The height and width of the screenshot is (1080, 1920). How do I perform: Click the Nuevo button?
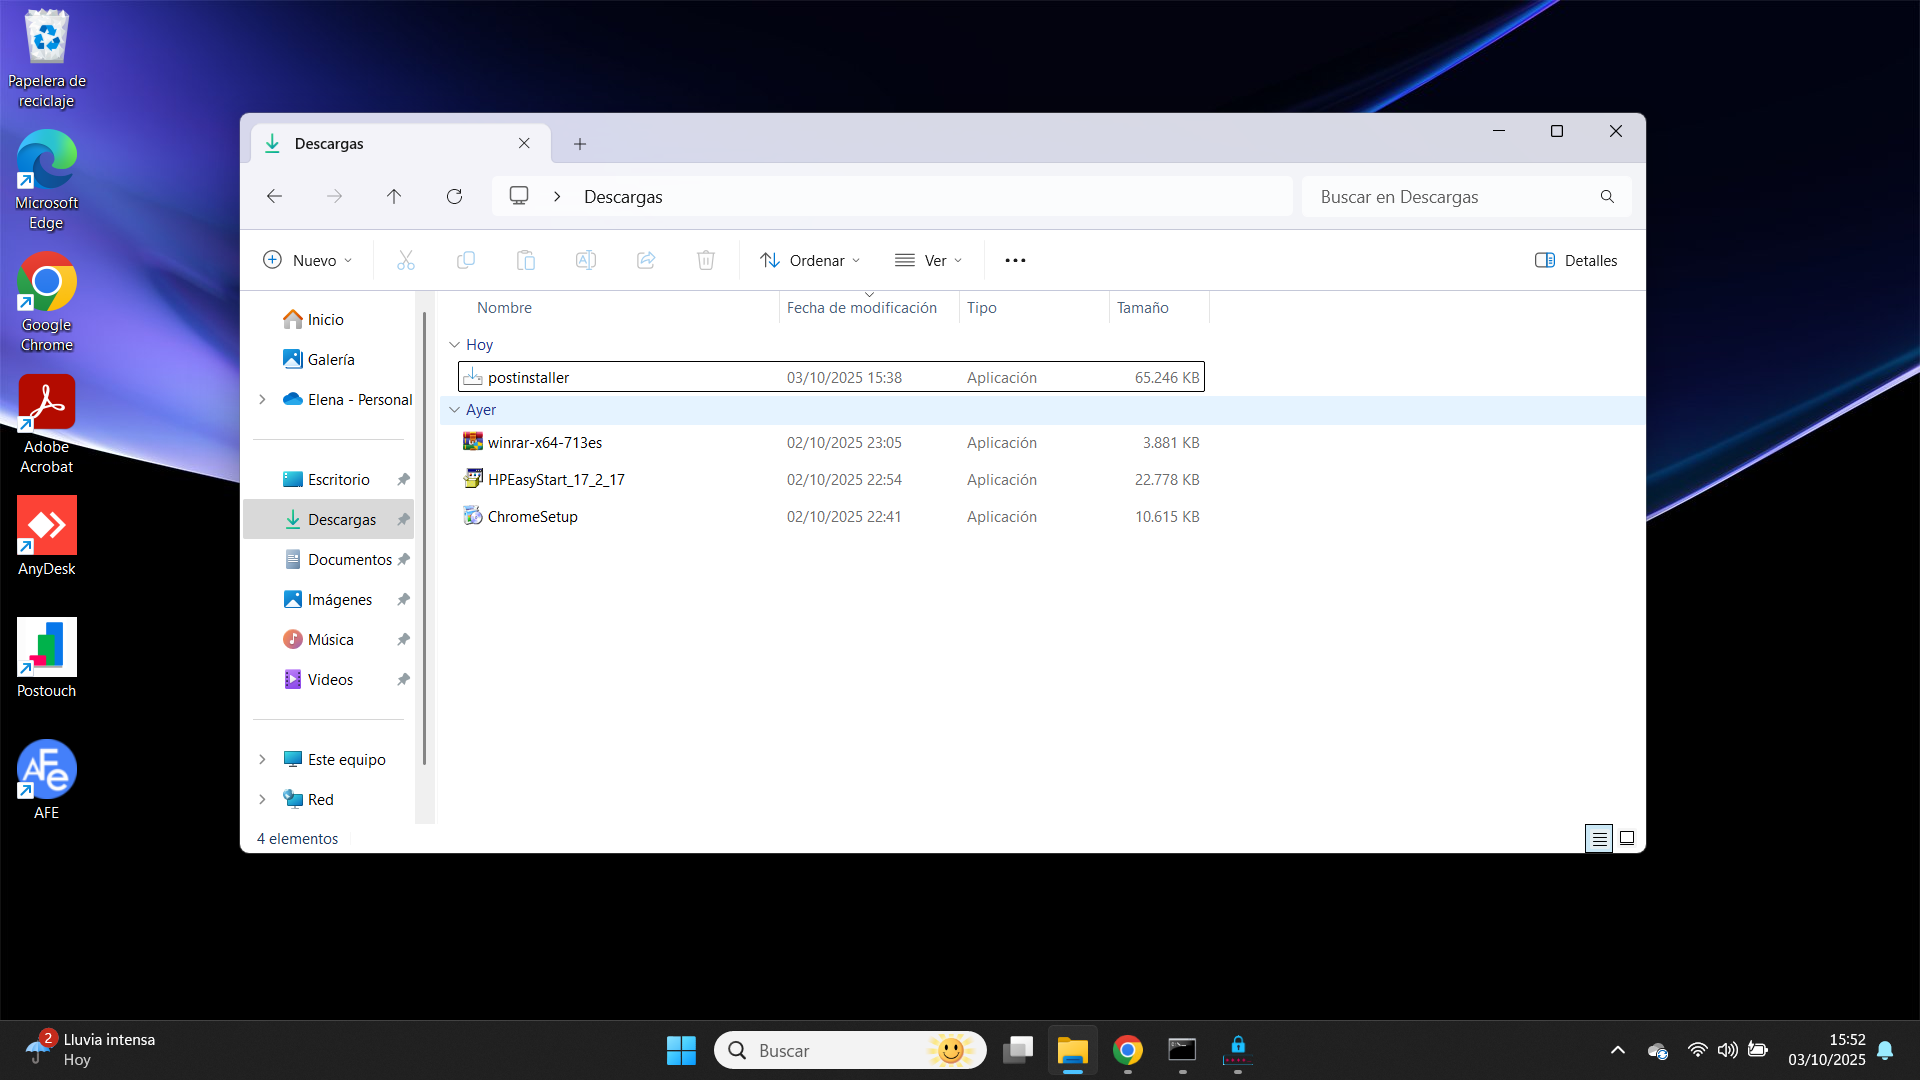pyautogui.click(x=307, y=260)
